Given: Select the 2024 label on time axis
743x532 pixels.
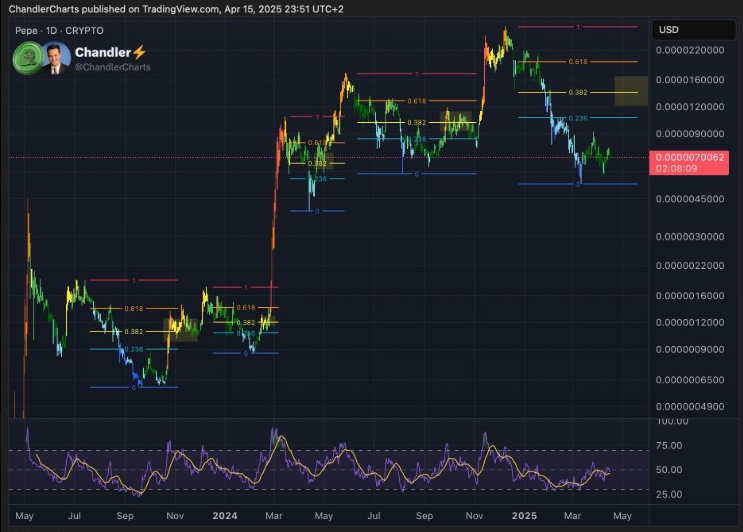Looking at the screenshot, I should point(225,516).
